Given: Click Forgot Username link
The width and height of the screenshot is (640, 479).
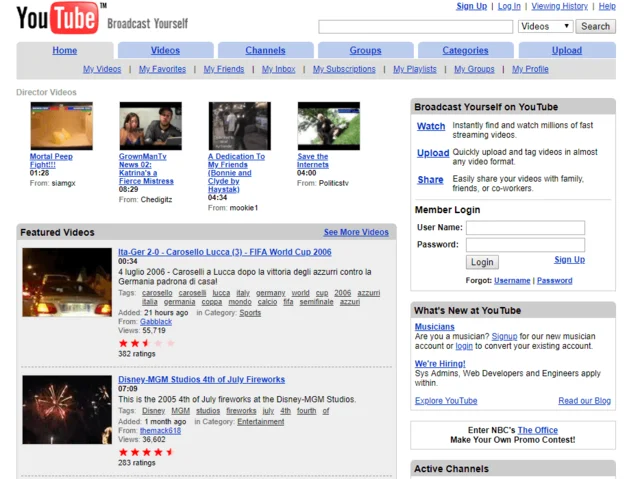Looking at the screenshot, I should point(512,281).
